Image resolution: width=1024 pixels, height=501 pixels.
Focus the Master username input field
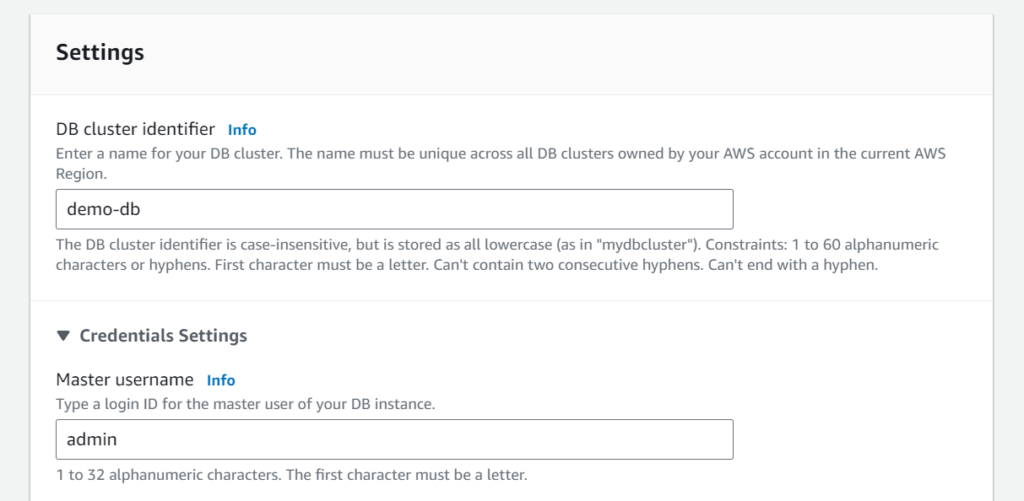click(394, 439)
